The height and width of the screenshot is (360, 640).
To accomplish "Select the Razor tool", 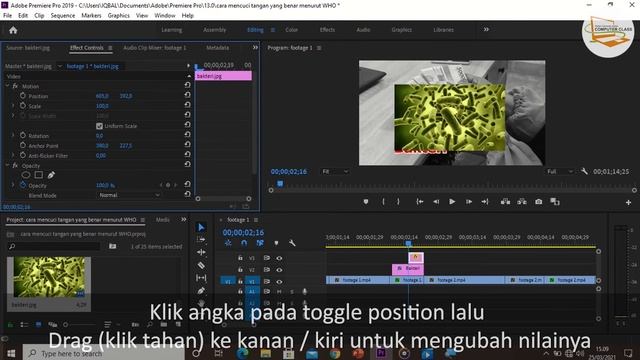I will (201, 265).
